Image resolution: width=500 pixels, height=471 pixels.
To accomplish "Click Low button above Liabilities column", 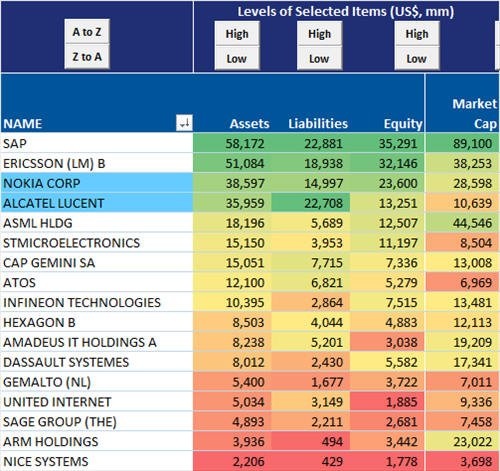I will [319, 59].
